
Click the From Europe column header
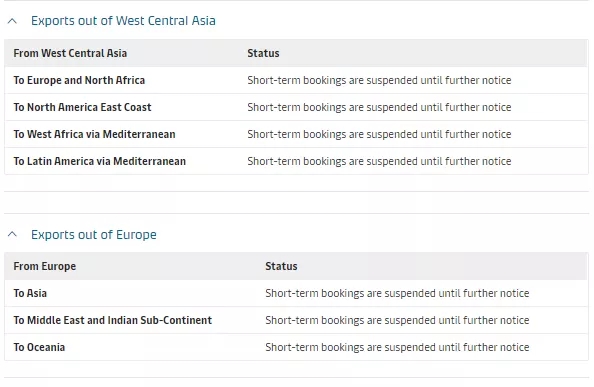coord(45,266)
